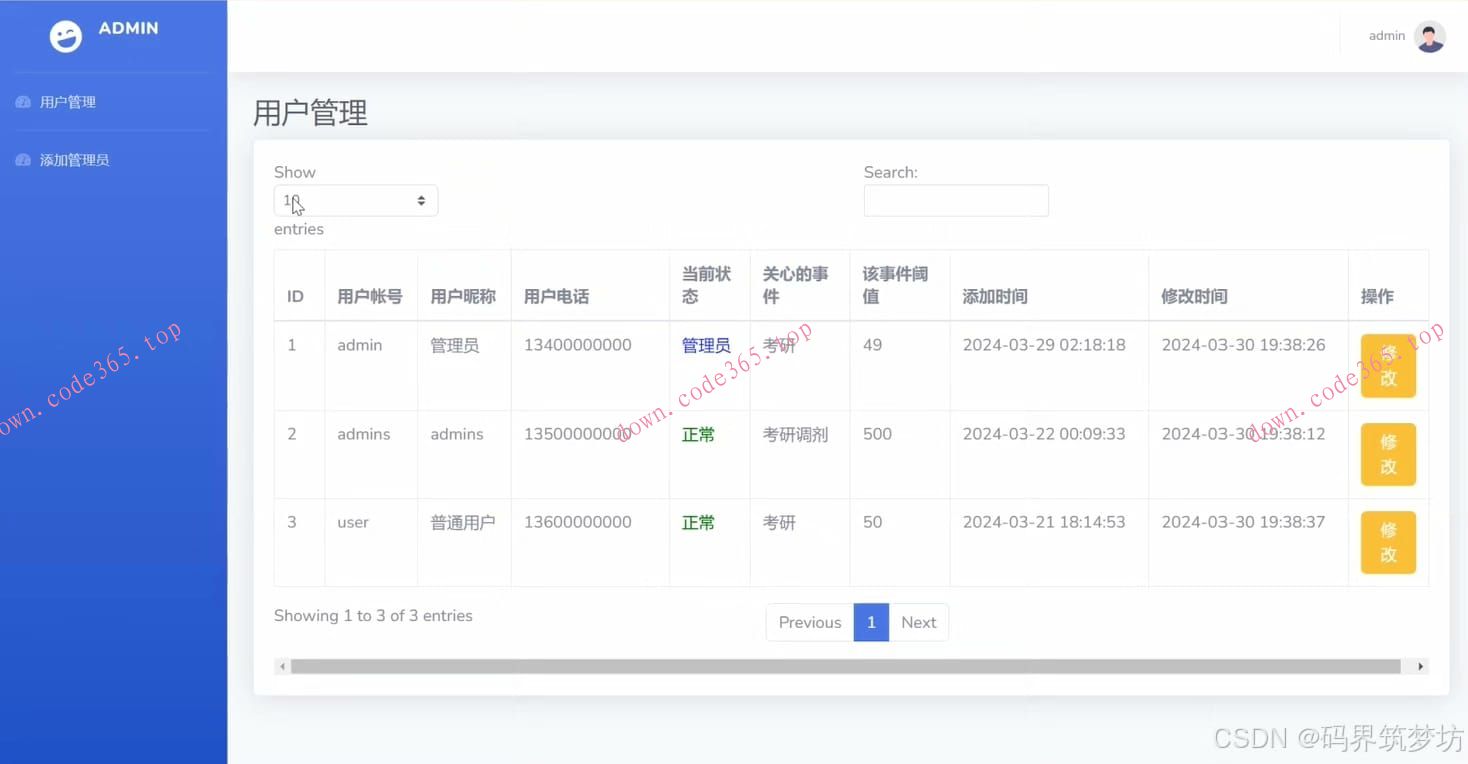Click add time 2024-03-21 18:14:53
The width and height of the screenshot is (1468, 764).
tap(1044, 522)
